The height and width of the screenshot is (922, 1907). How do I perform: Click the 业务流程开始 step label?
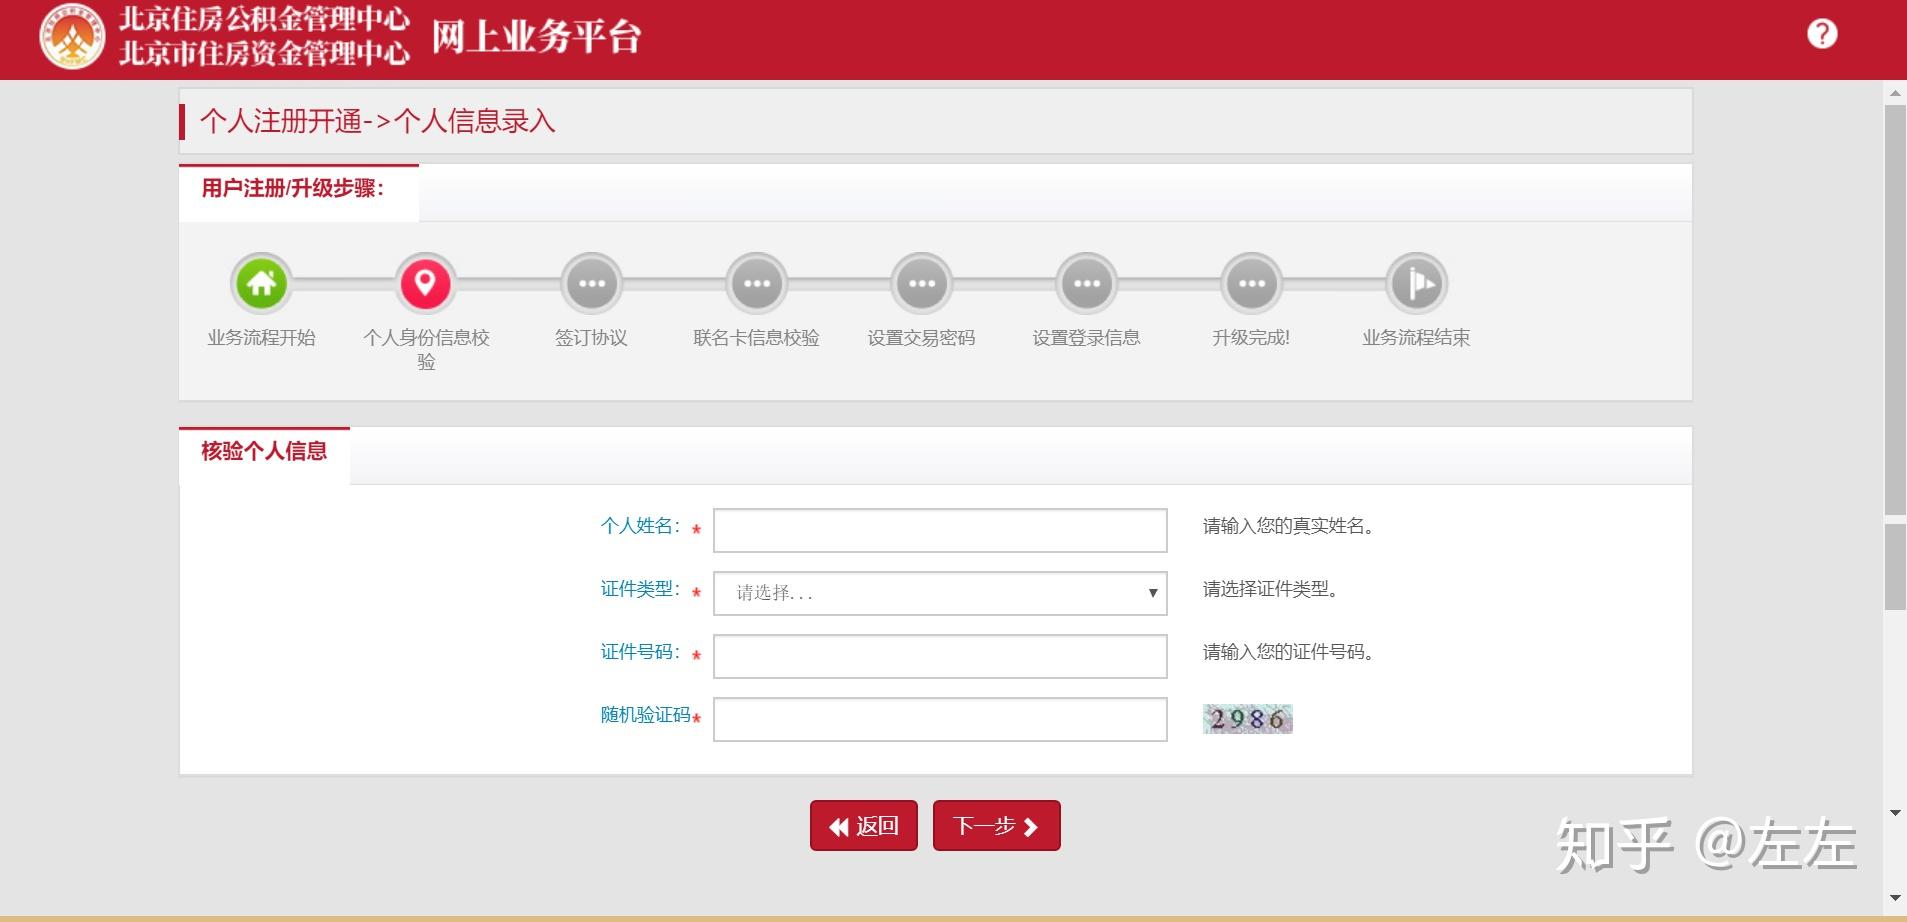261,338
